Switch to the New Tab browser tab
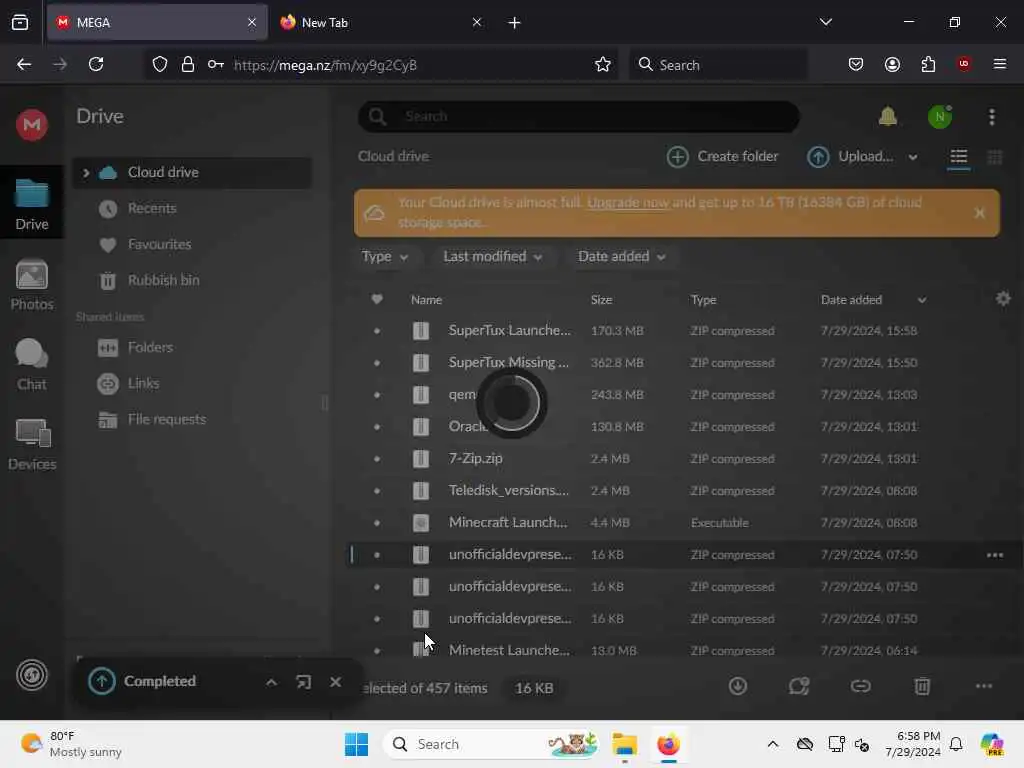 (380, 23)
